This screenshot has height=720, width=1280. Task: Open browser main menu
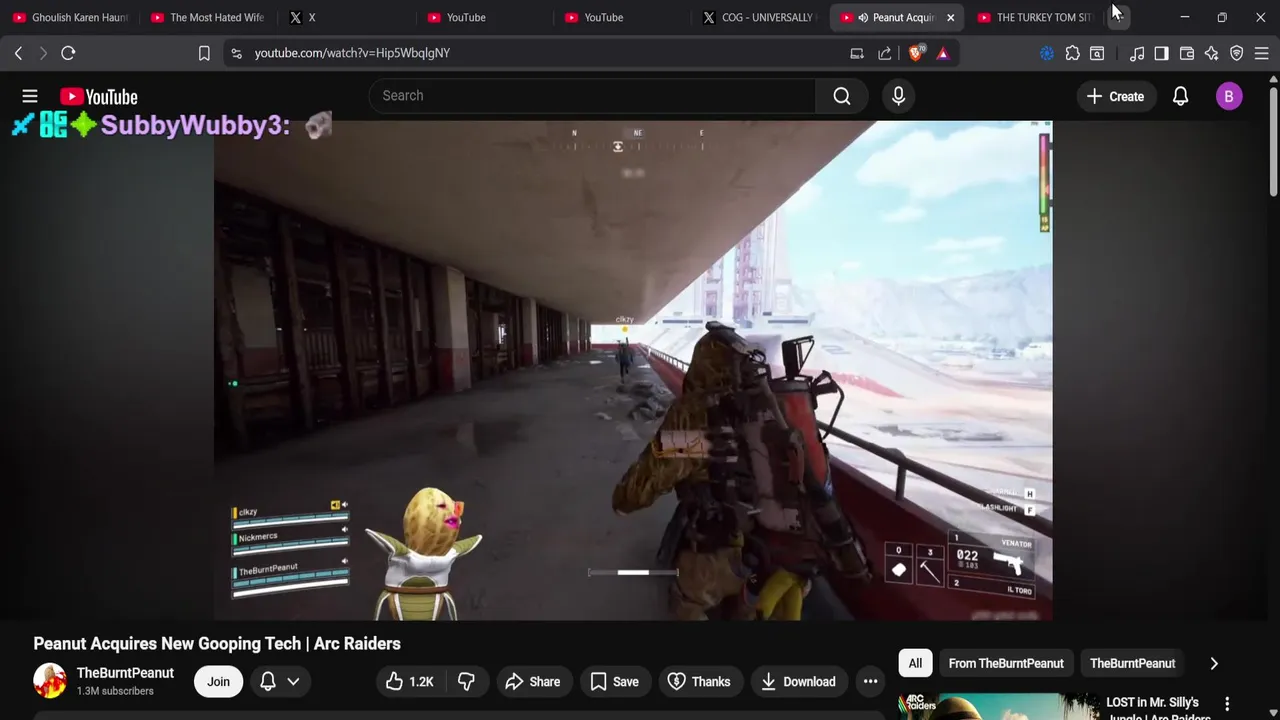click(1262, 53)
